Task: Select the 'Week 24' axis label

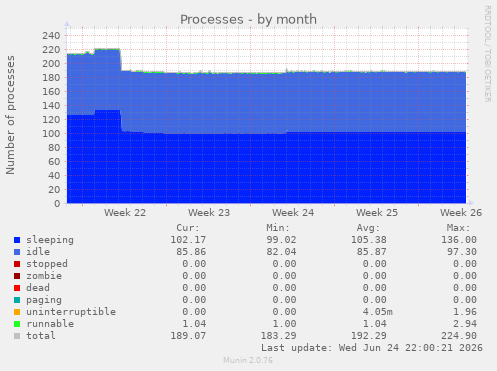Action: point(293,213)
